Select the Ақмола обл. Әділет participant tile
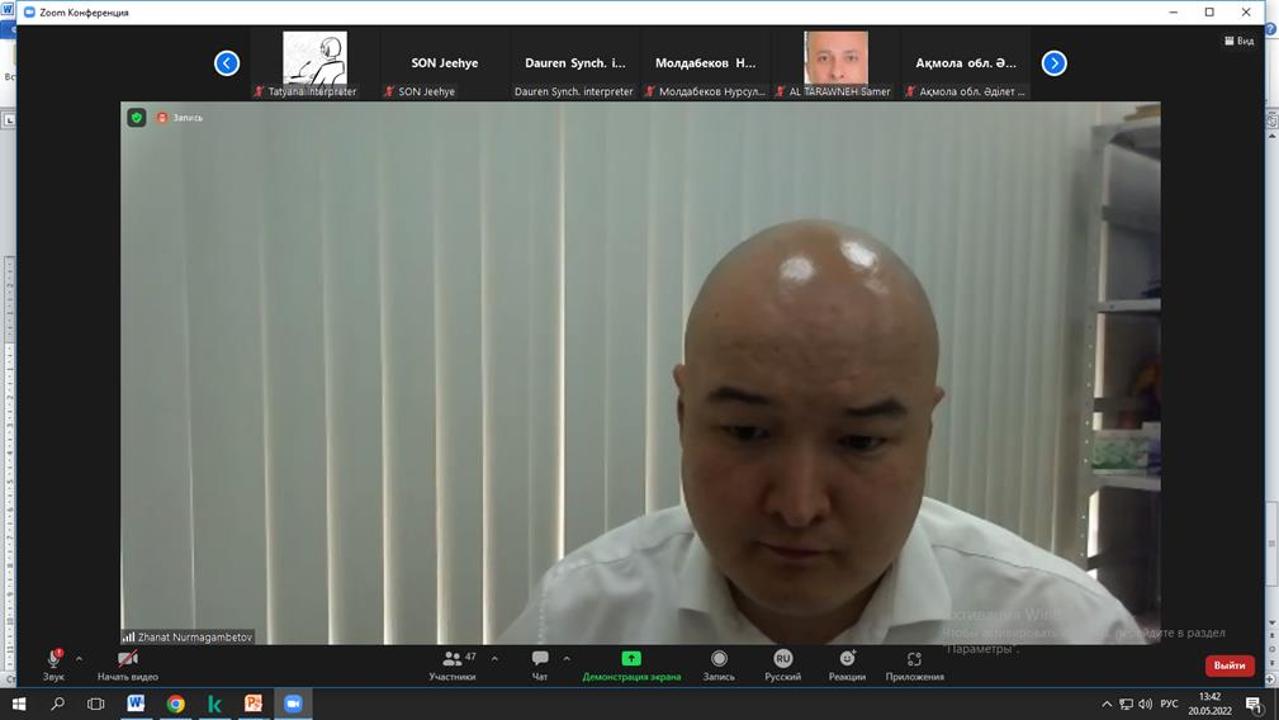 (x=966, y=64)
